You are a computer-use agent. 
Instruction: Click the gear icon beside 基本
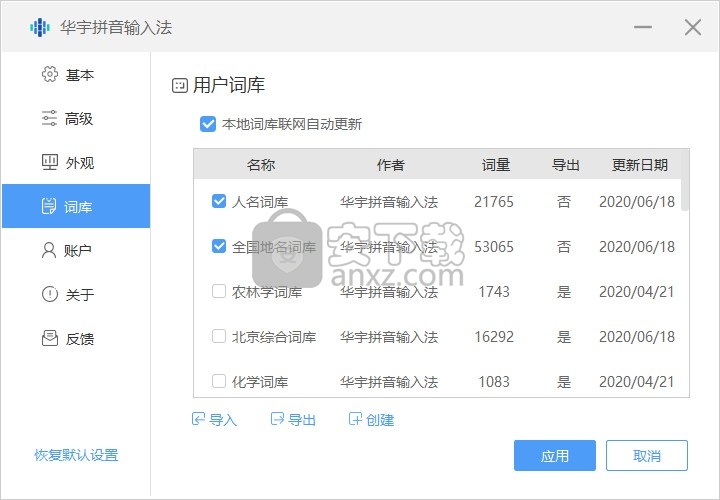pos(49,75)
